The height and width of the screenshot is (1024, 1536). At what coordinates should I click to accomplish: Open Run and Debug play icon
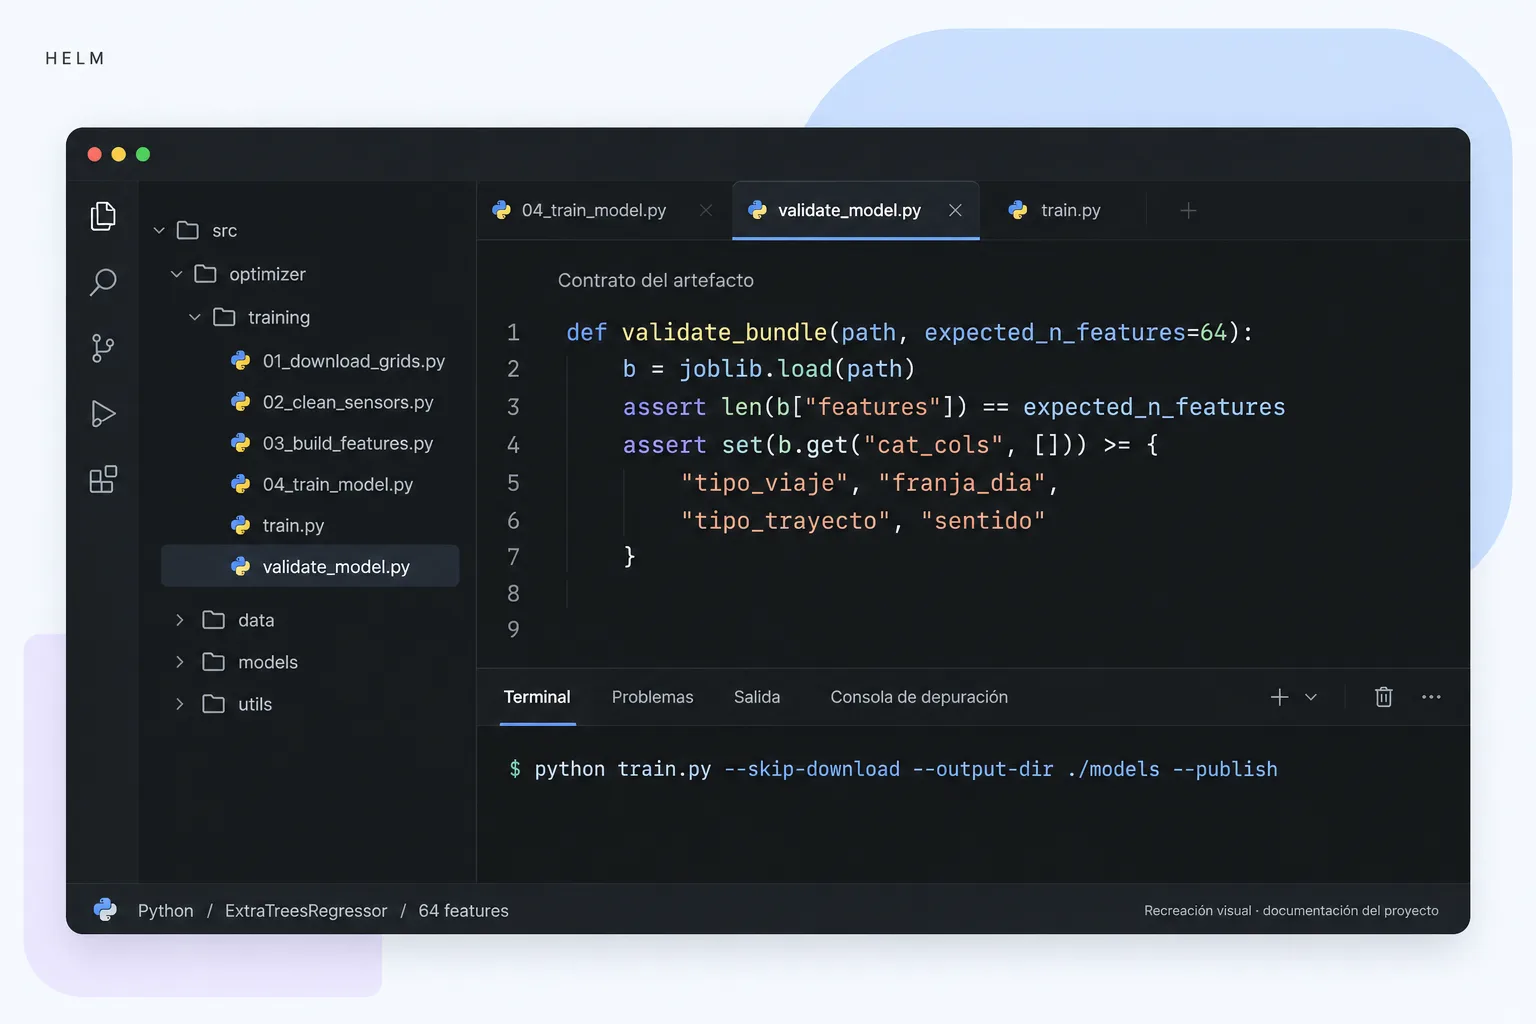click(103, 414)
